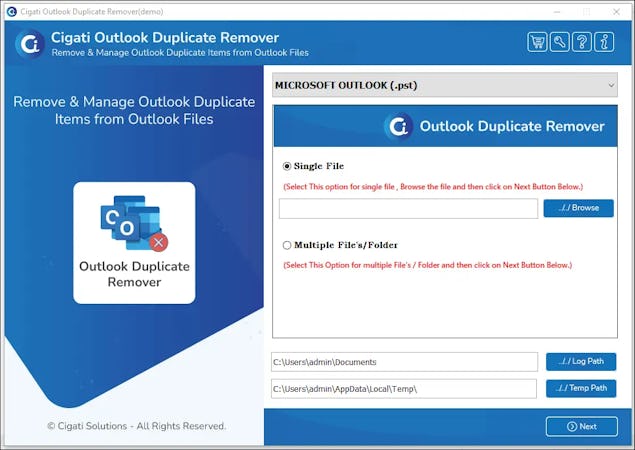The image size is (635, 450).
Task: Expand the MICROSOFT OUTLOOK (.pst) dropdown
Action: click(445, 85)
